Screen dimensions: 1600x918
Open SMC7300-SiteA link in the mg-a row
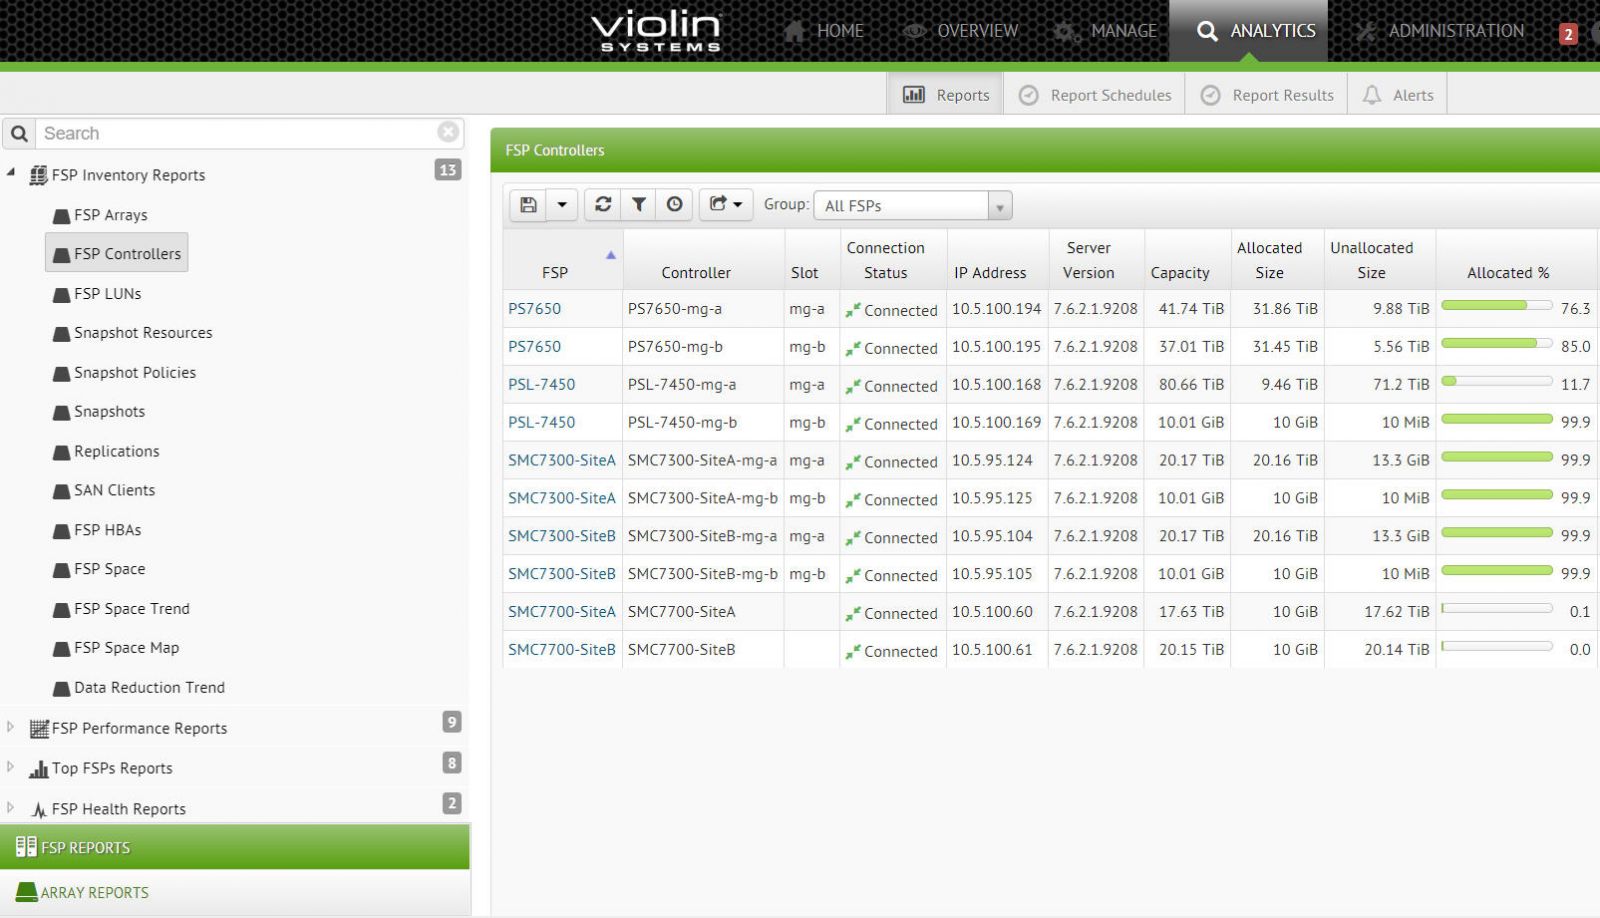pos(562,460)
